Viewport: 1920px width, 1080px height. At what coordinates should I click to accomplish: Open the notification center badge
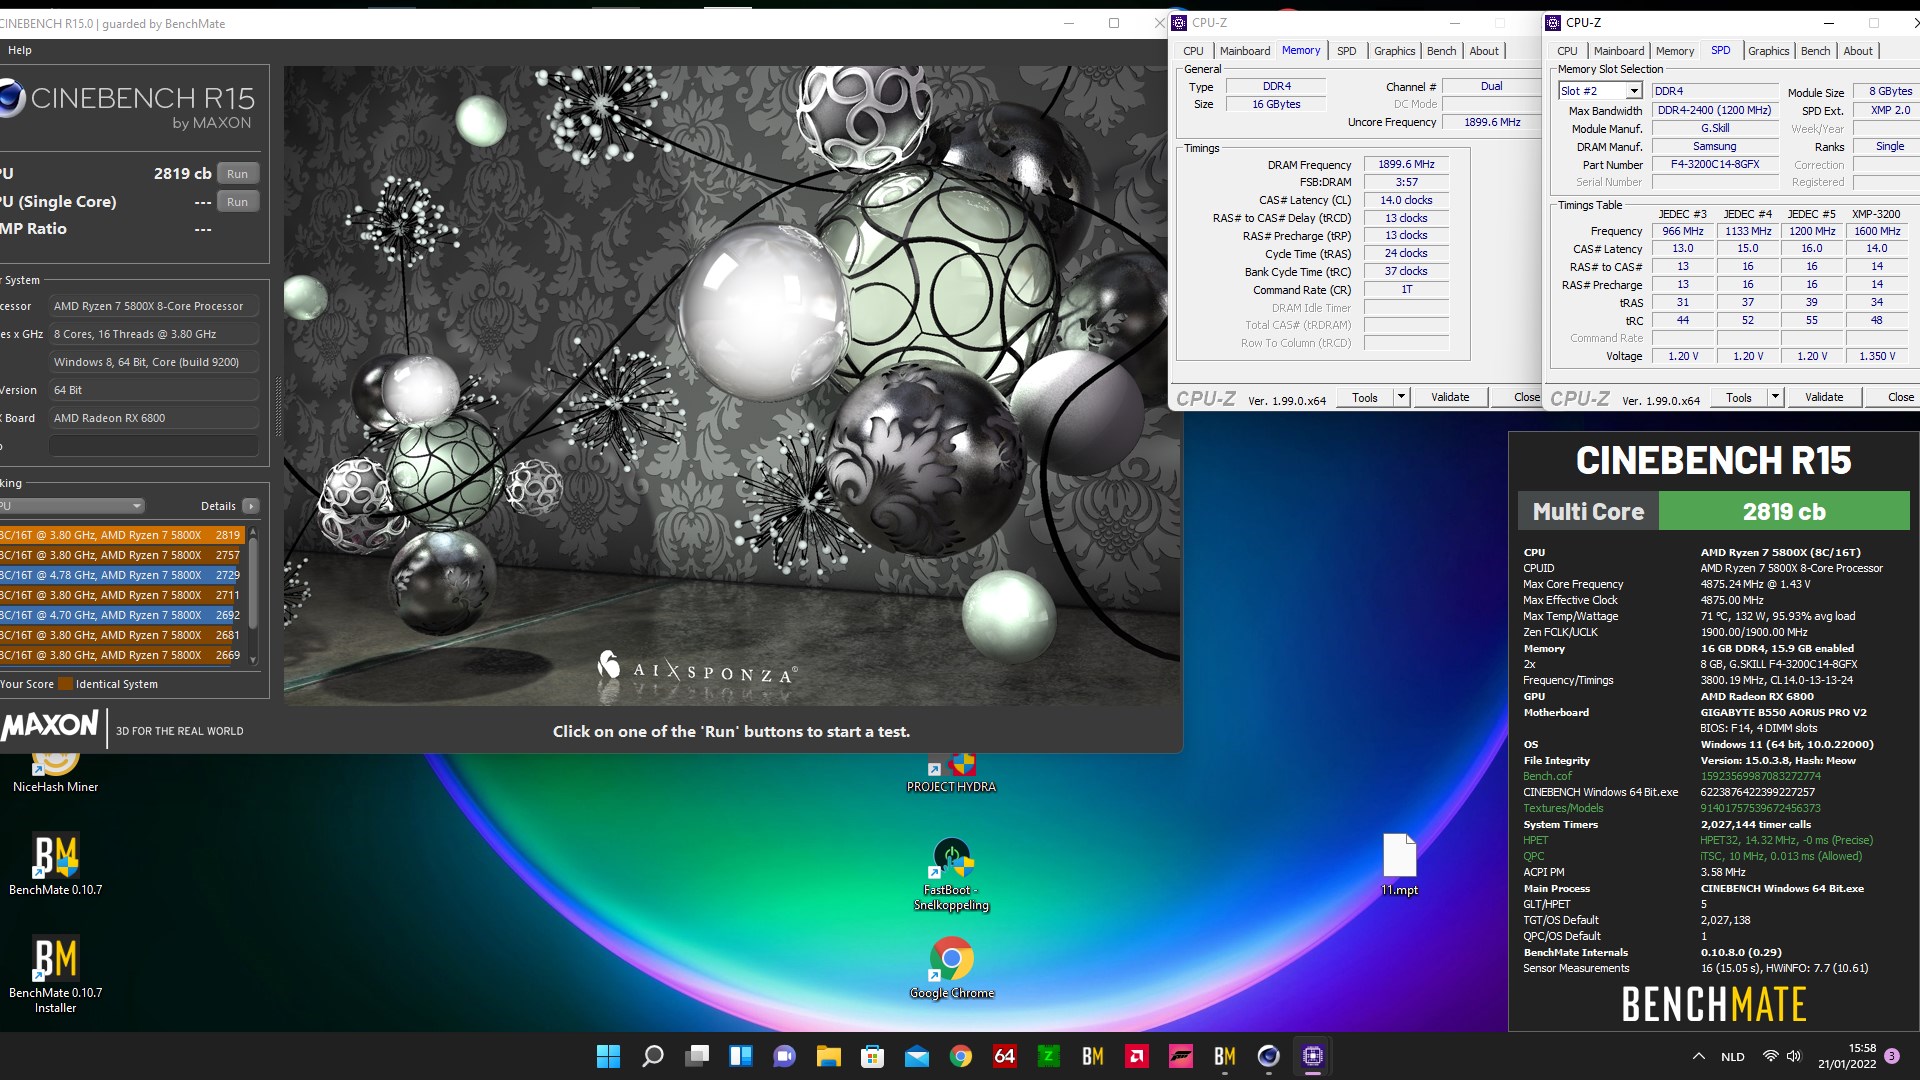pyautogui.click(x=1892, y=1055)
